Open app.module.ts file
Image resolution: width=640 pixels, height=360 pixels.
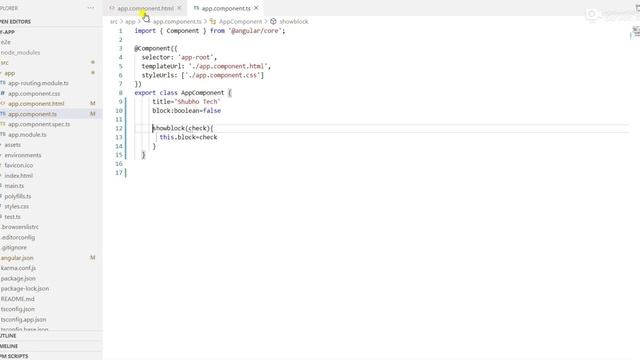click(27, 135)
